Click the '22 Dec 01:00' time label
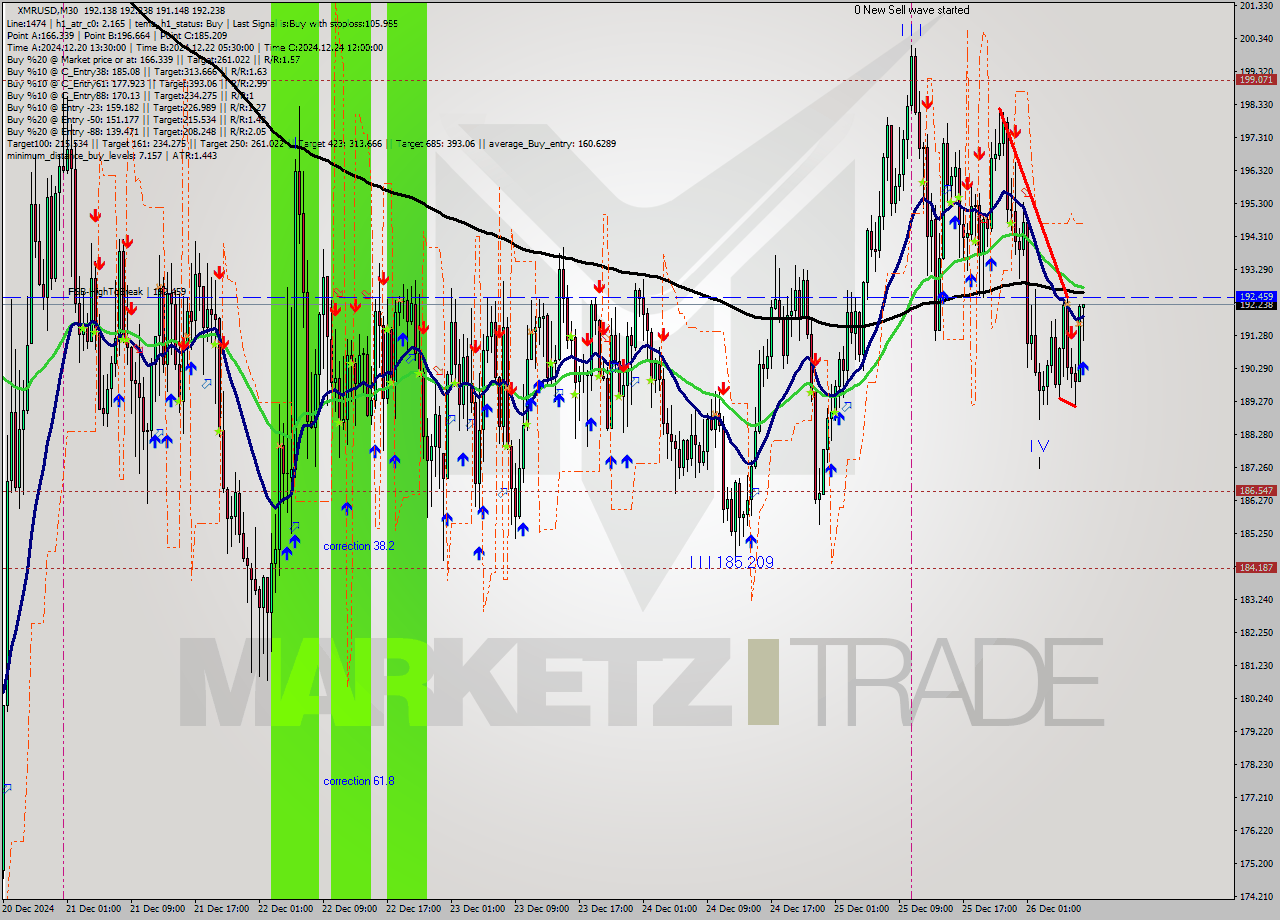1280x920 pixels. 285,909
